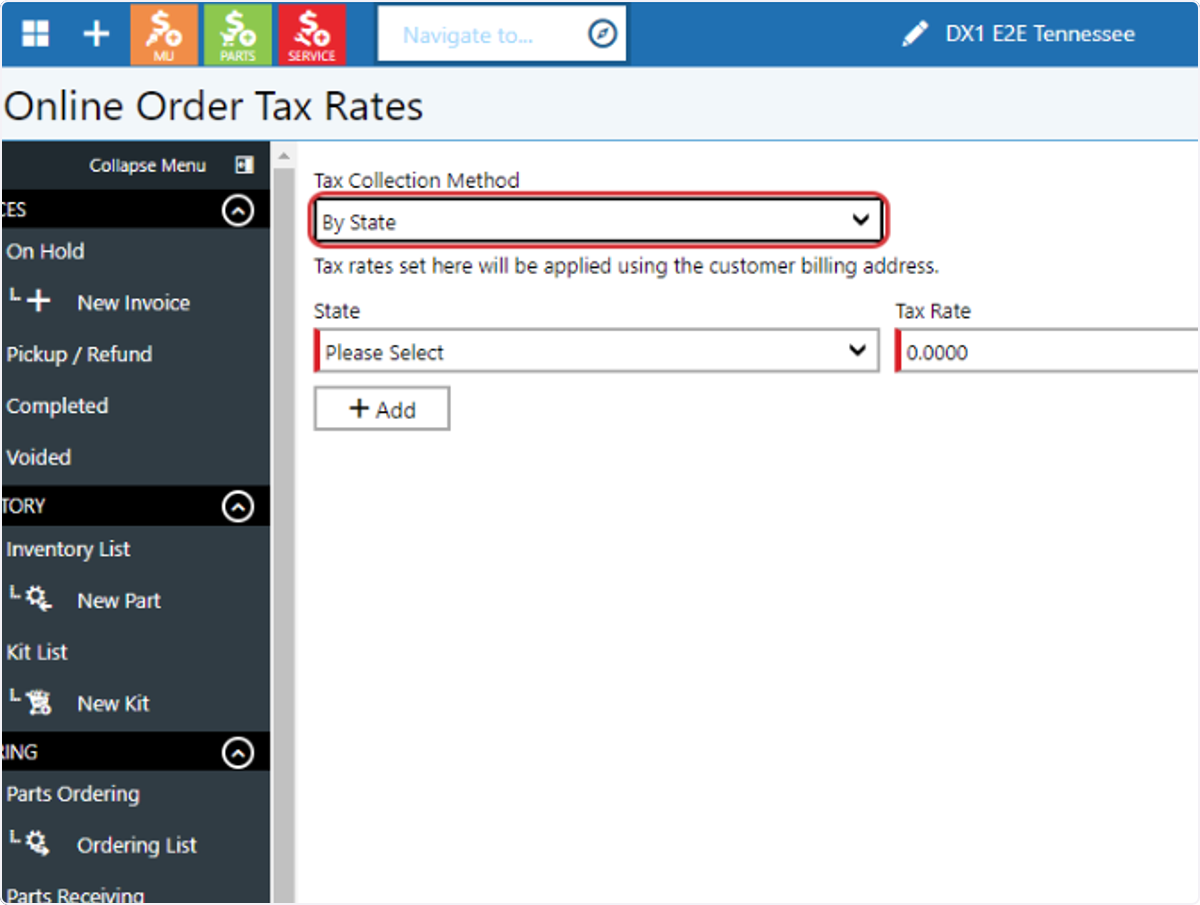
Task: Click the gear icon beside Ordering List
Action: [x=38, y=845]
